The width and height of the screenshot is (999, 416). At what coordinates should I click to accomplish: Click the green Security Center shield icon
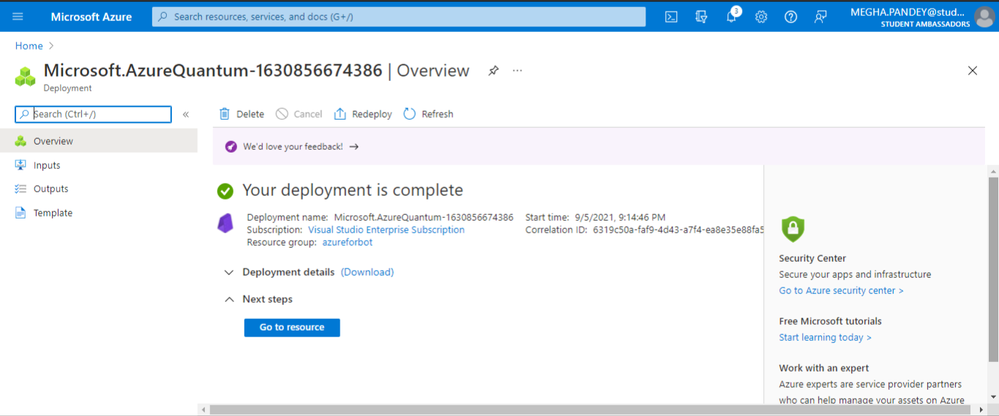tap(793, 229)
